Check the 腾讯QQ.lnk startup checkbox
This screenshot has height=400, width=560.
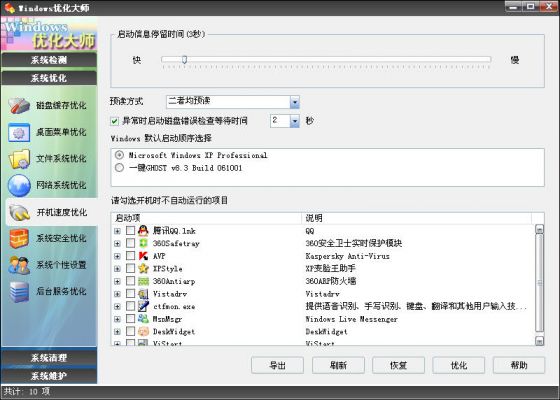tap(130, 231)
